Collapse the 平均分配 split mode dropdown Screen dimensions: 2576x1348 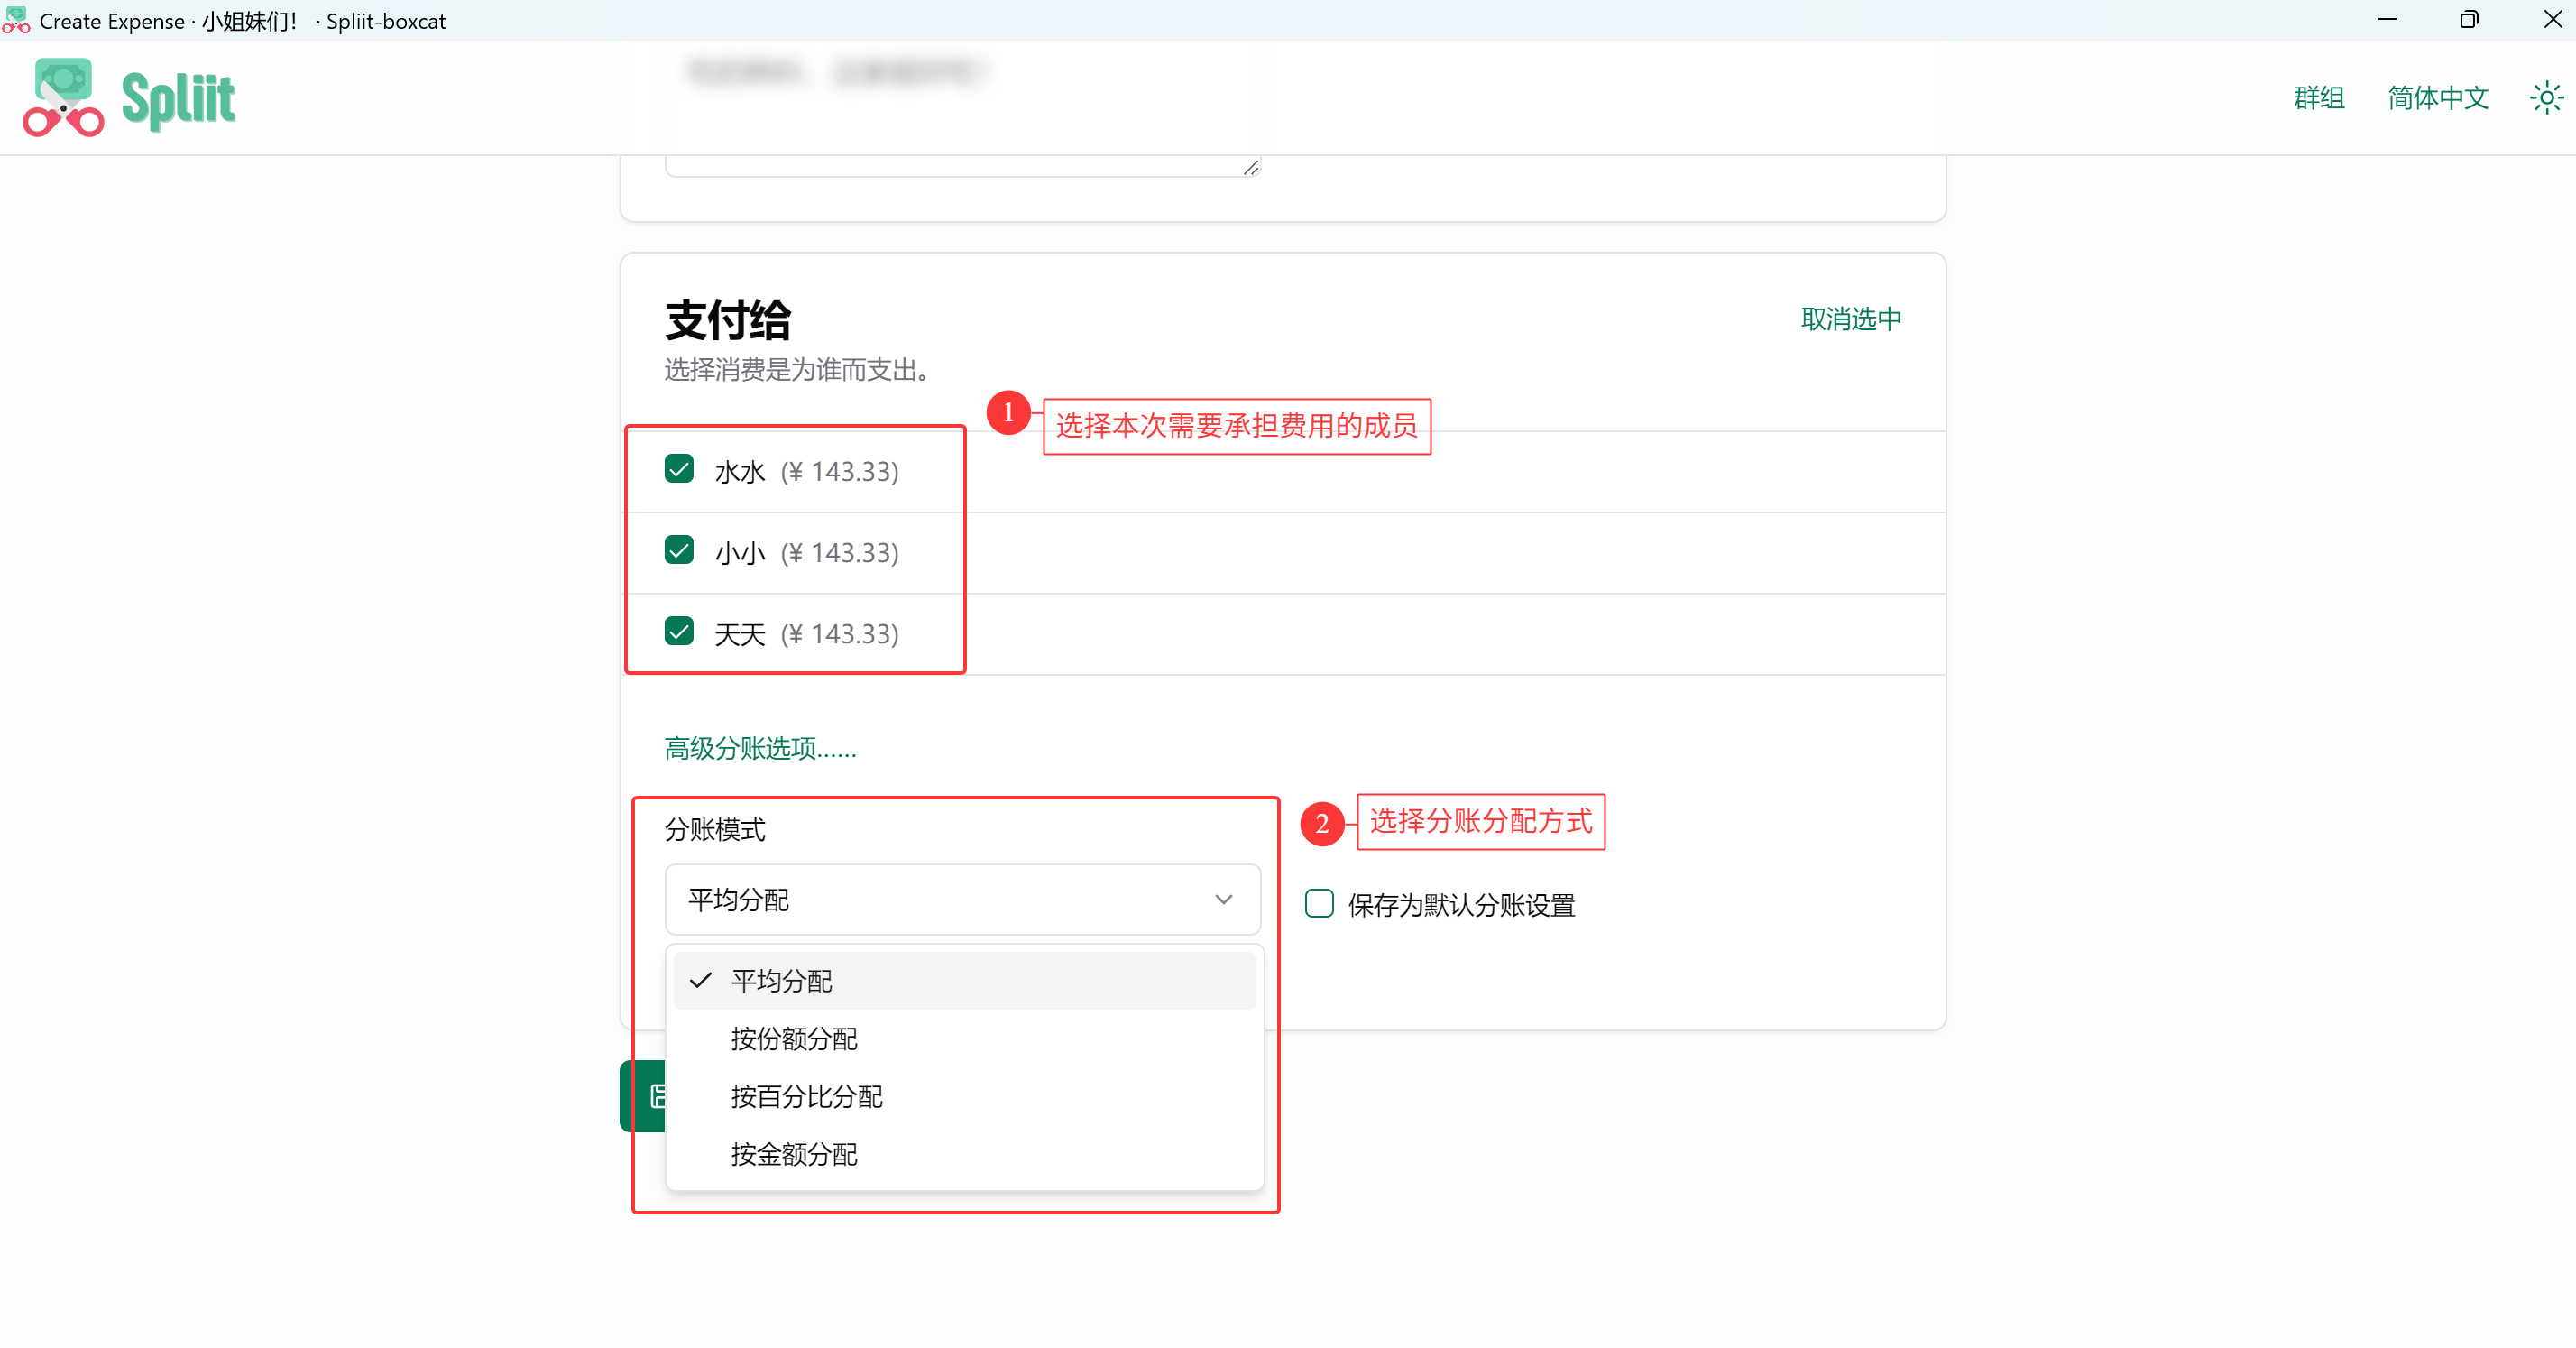coord(962,899)
